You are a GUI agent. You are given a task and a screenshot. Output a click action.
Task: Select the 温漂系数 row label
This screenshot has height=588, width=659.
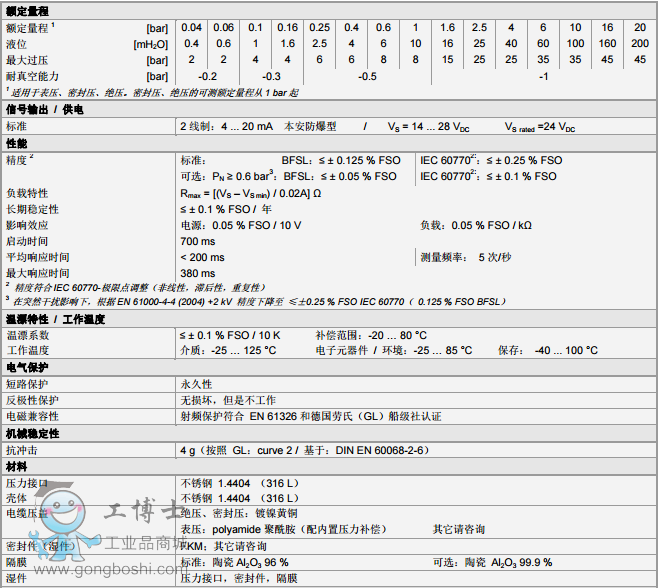(x=28, y=335)
